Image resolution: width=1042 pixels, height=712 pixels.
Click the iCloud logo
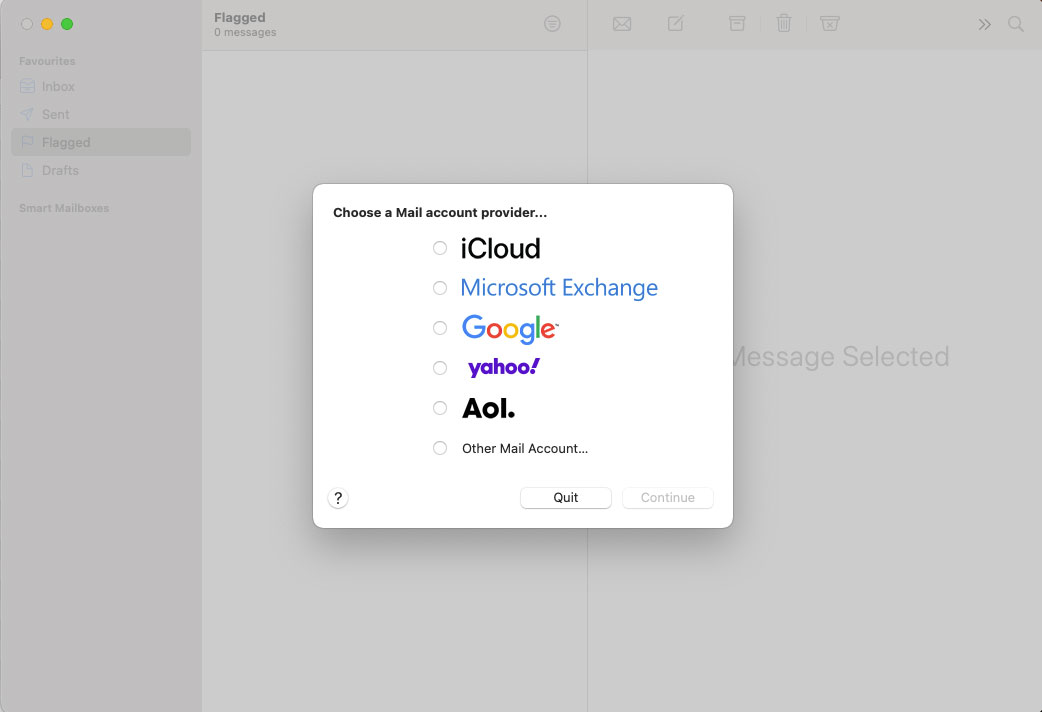tap(500, 249)
